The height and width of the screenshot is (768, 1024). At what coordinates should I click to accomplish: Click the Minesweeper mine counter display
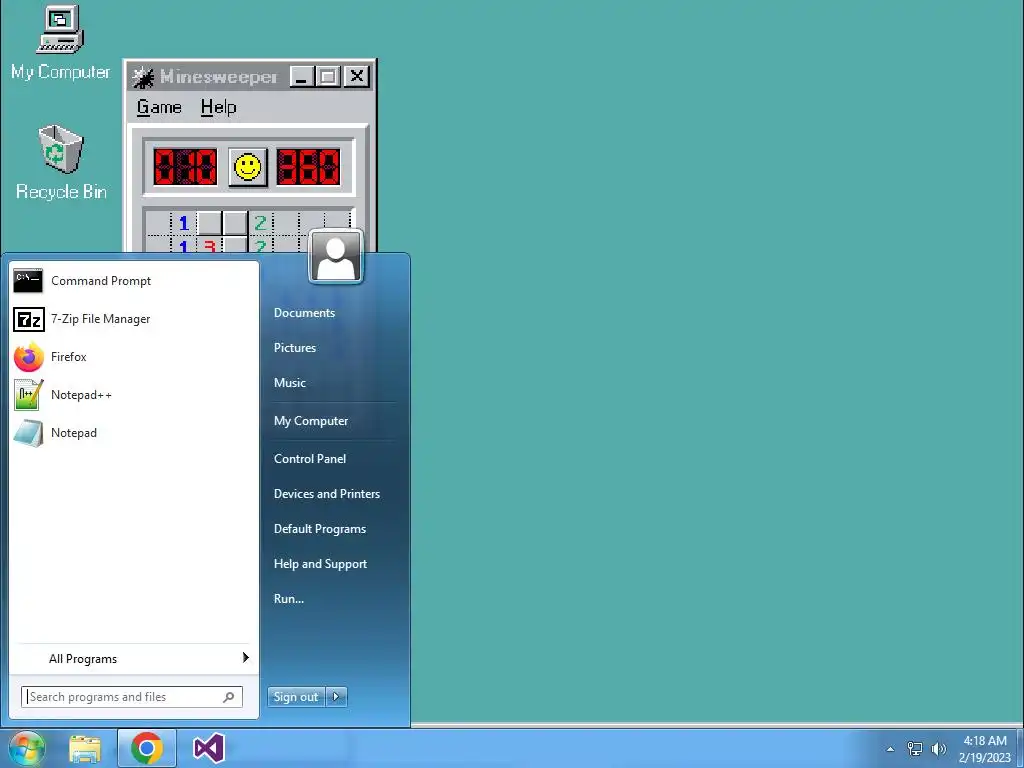[x=185, y=167]
